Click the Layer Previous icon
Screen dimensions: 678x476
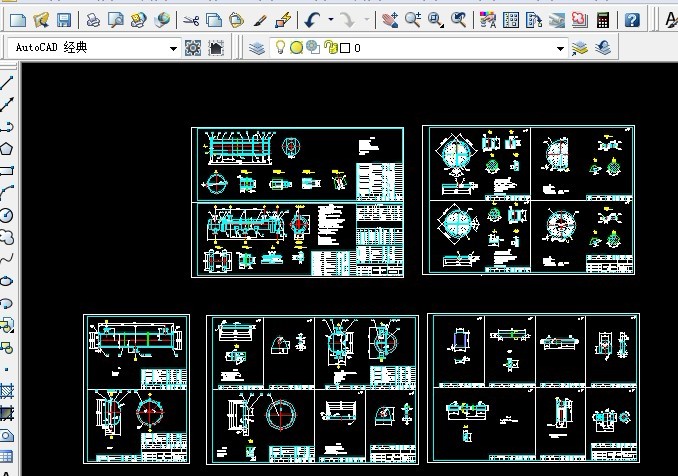click(x=603, y=48)
